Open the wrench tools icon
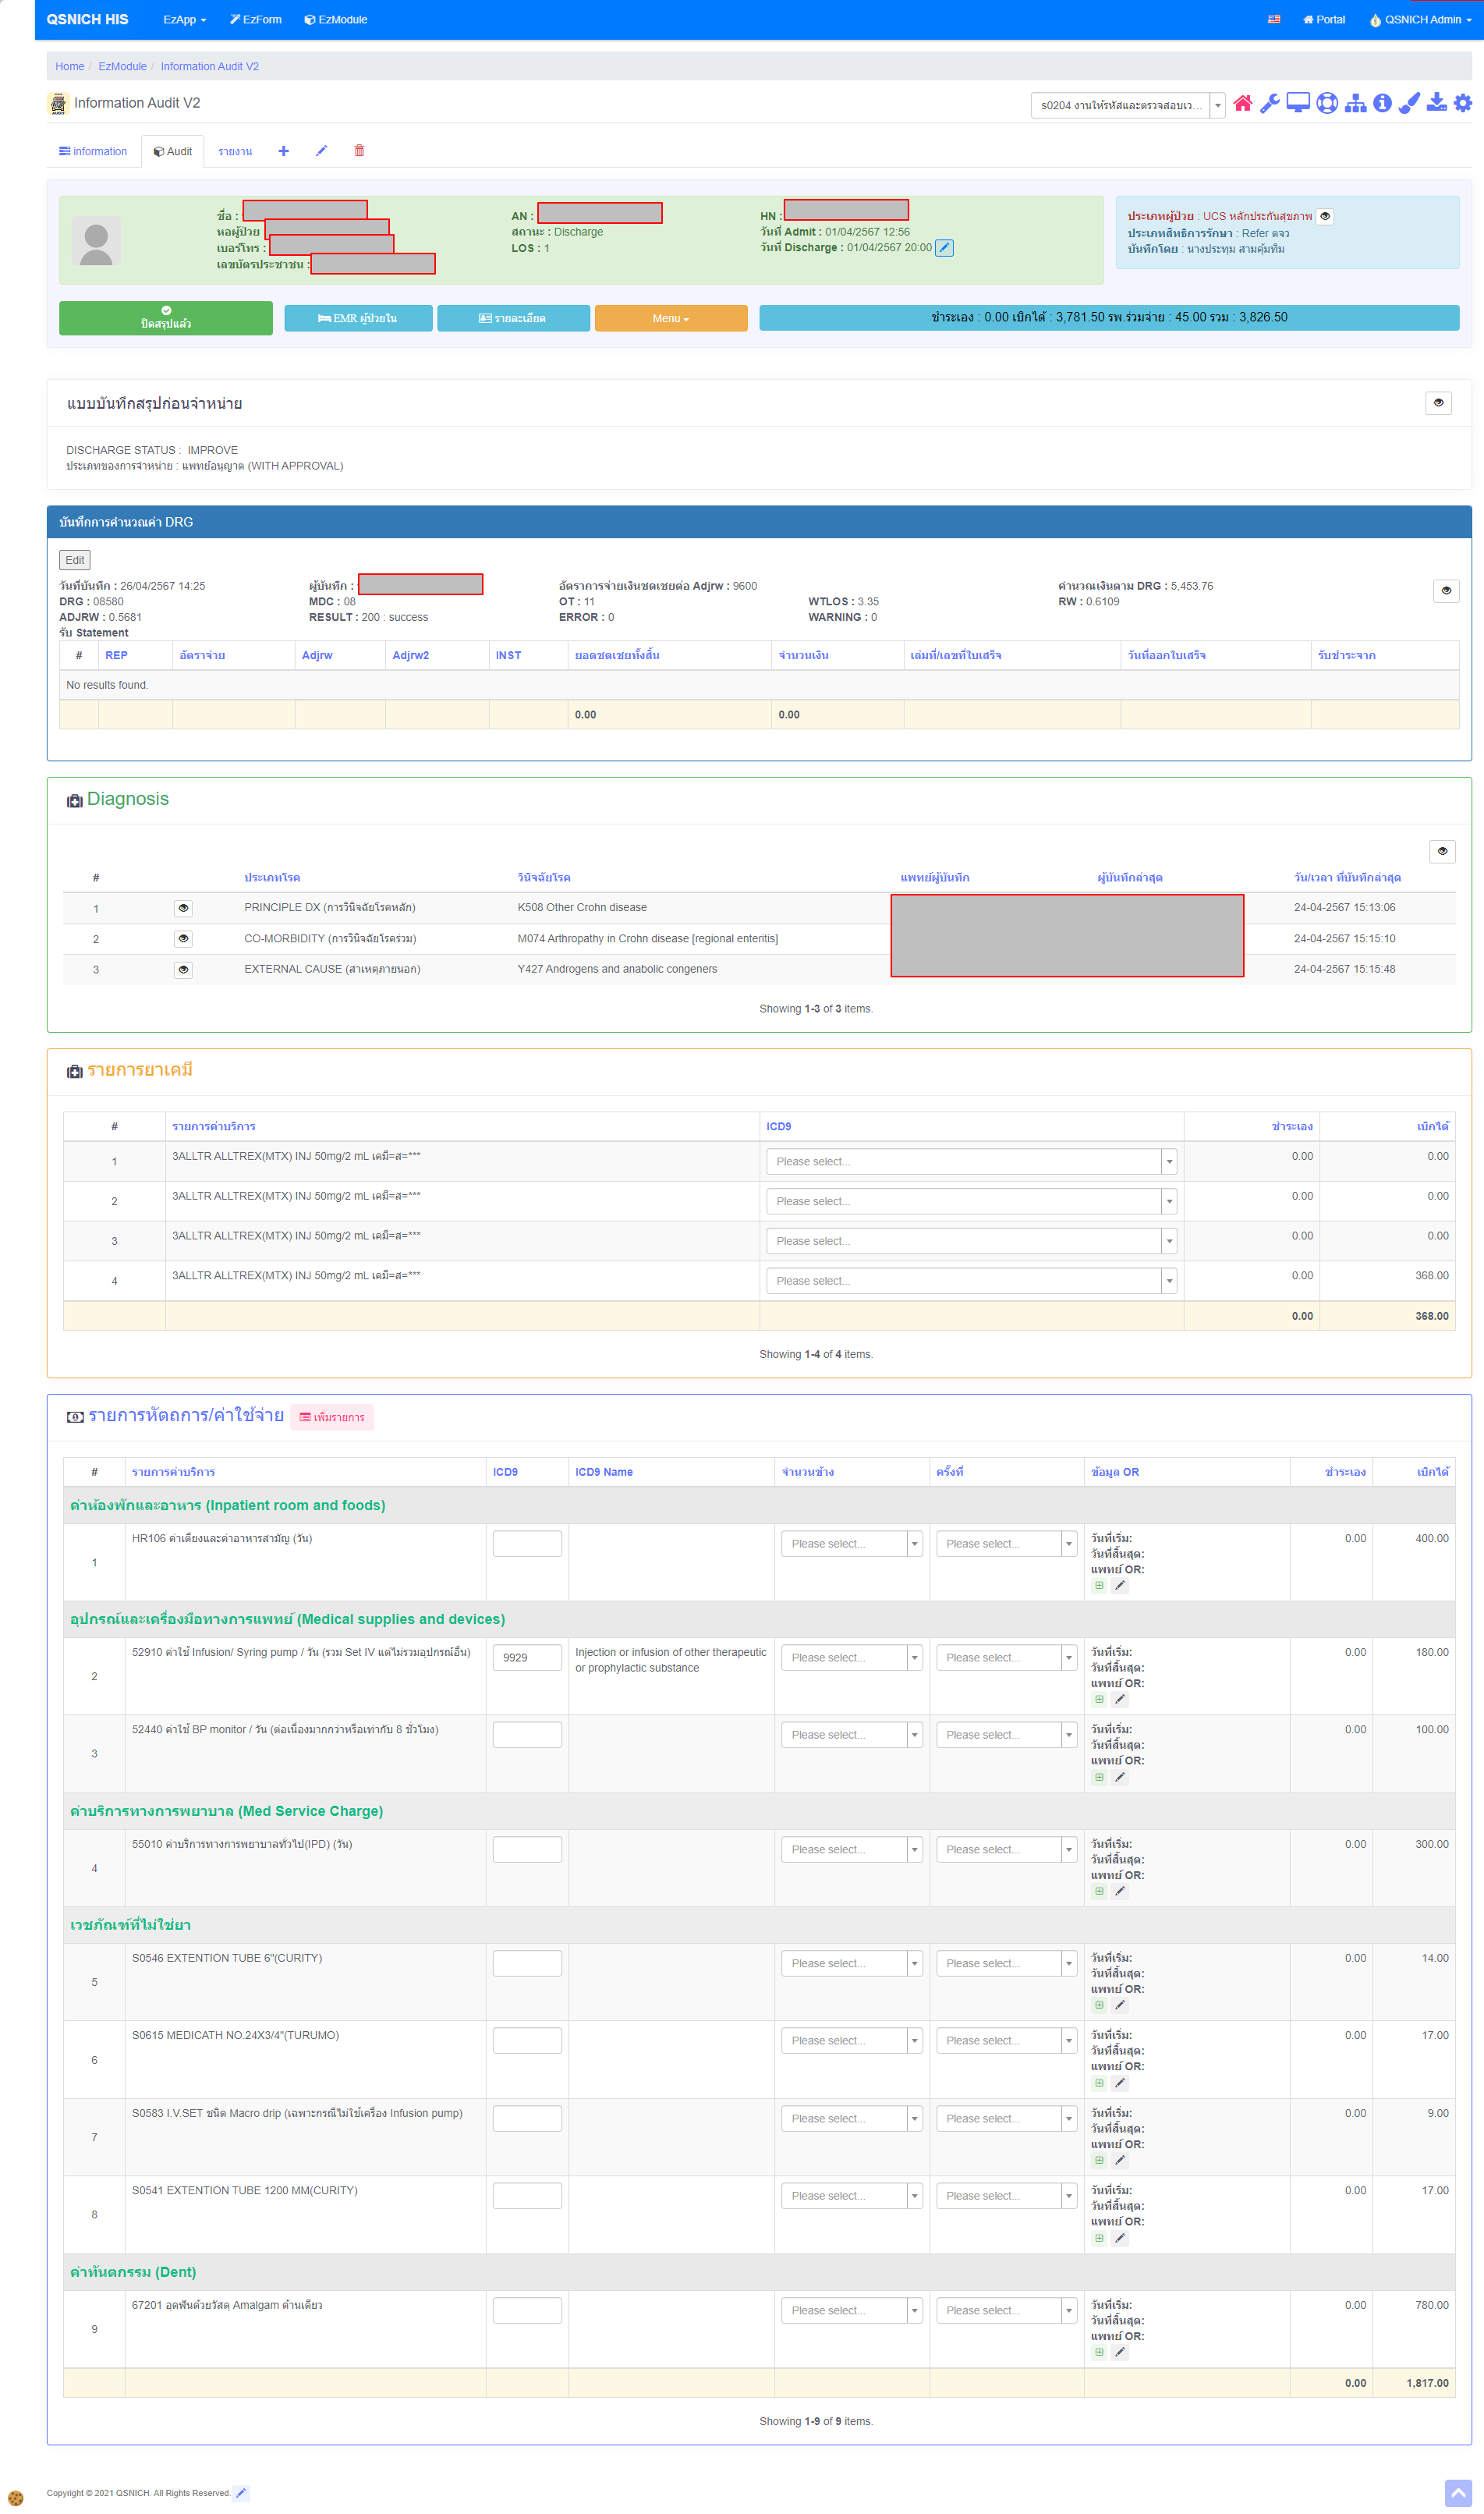This screenshot has width=1484, height=2514. (1269, 104)
